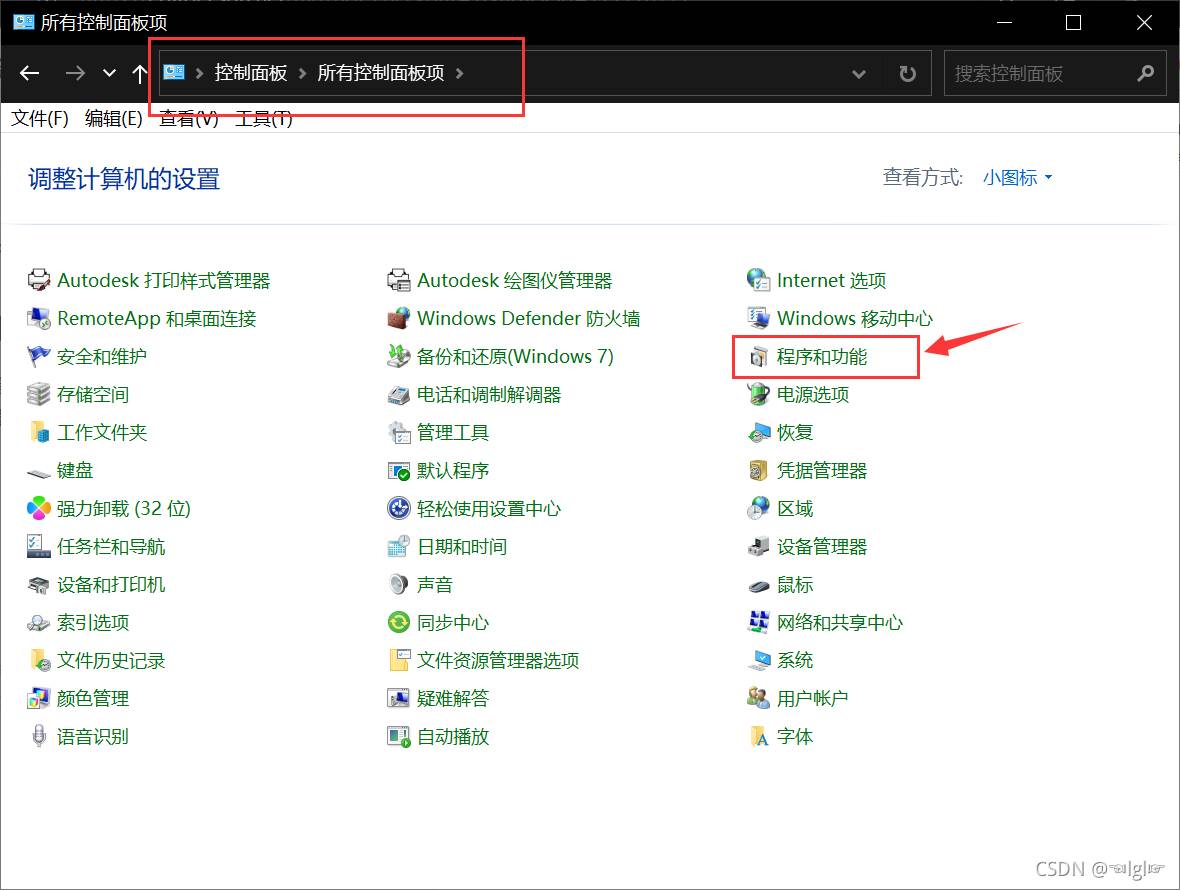Click the 语音识别 microphone icon
The width and height of the screenshot is (1180, 890).
click(39, 737)
